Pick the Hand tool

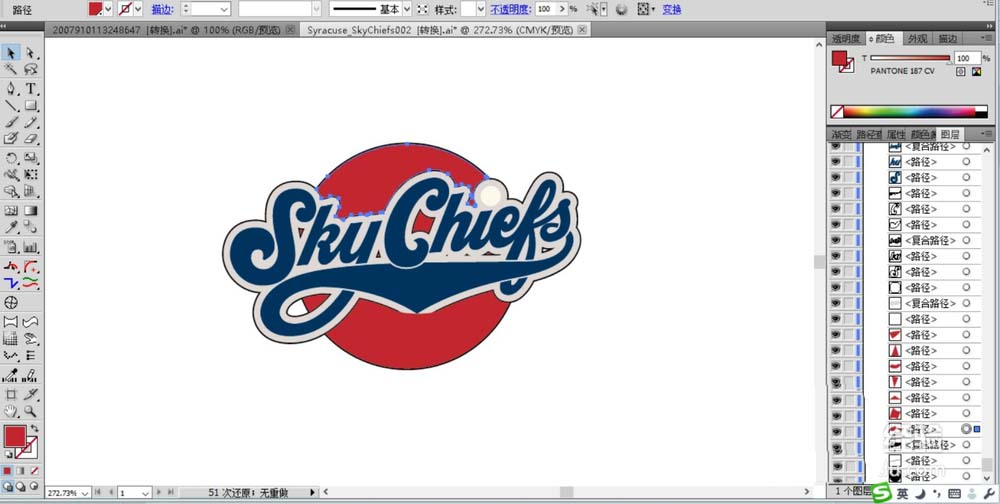click(x=11, y=411)
